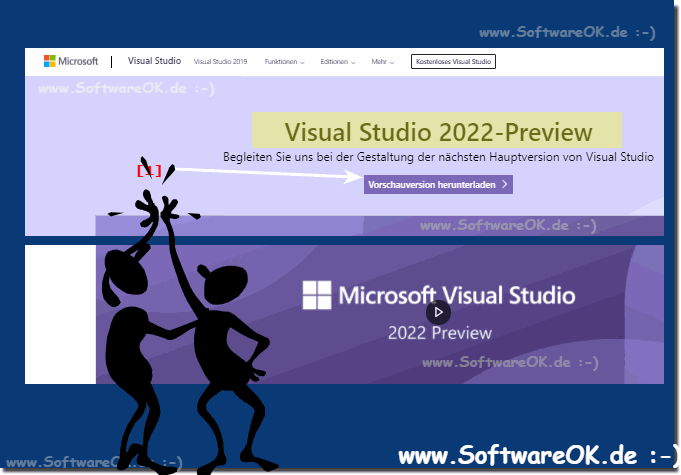Click the Microsoft Visual Studio video thumbnail title
This screenshot has height=475, width=681.
(457, 295)
